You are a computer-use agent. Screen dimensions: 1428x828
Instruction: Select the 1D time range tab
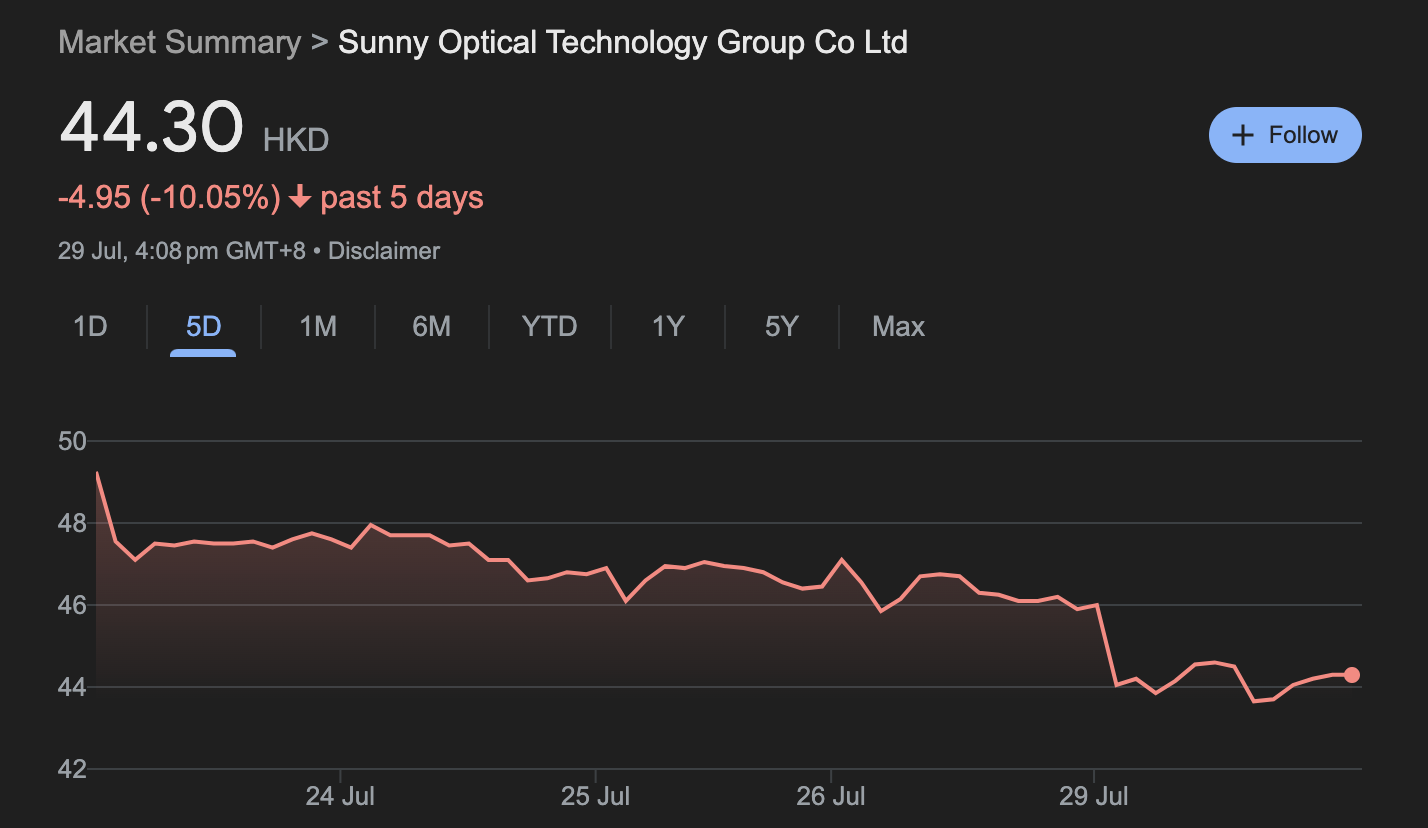[90, 327]
